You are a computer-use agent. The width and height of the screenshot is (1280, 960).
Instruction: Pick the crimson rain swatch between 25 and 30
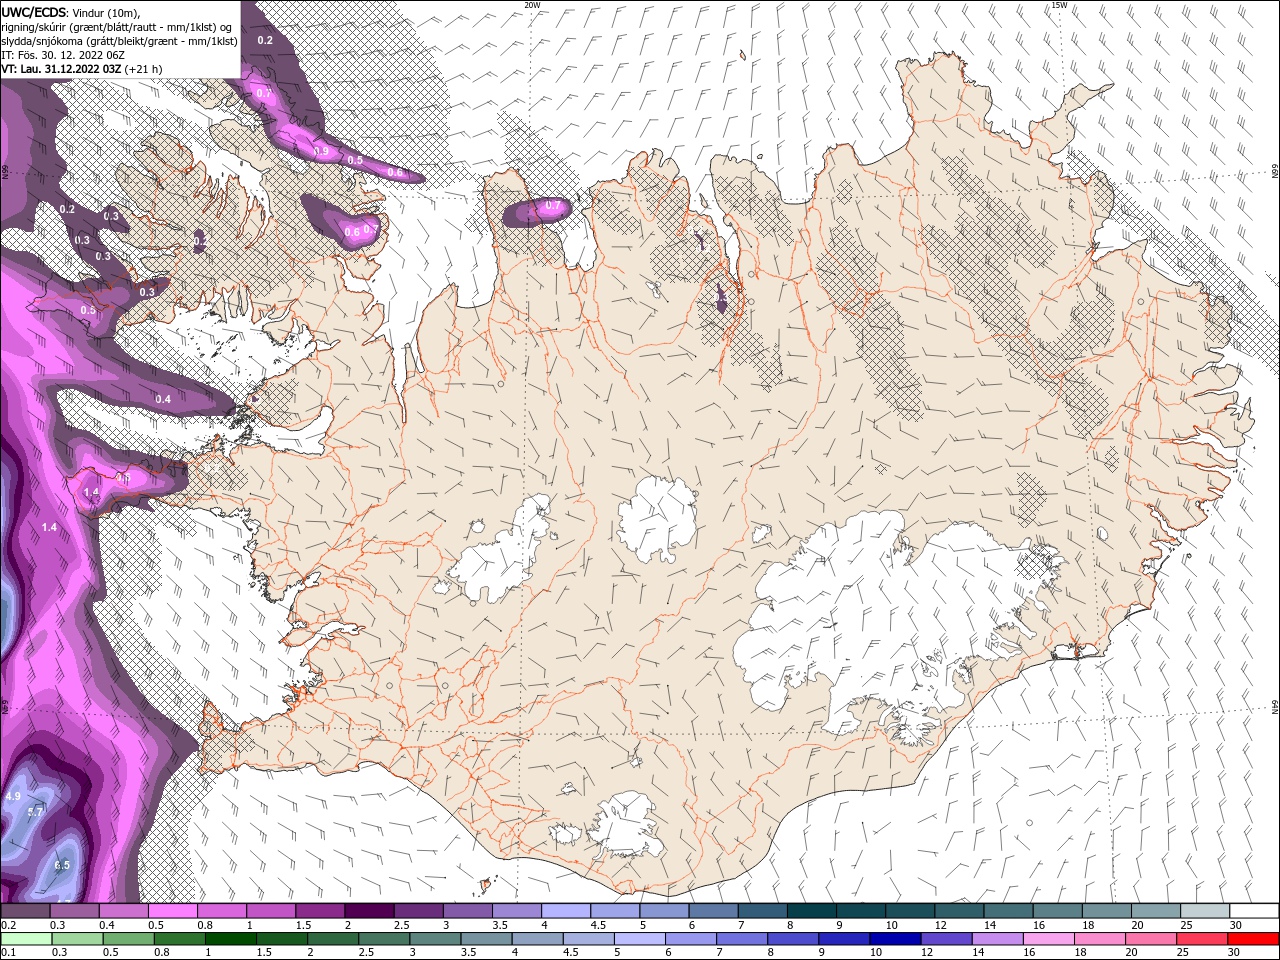tap(1201, 938)
